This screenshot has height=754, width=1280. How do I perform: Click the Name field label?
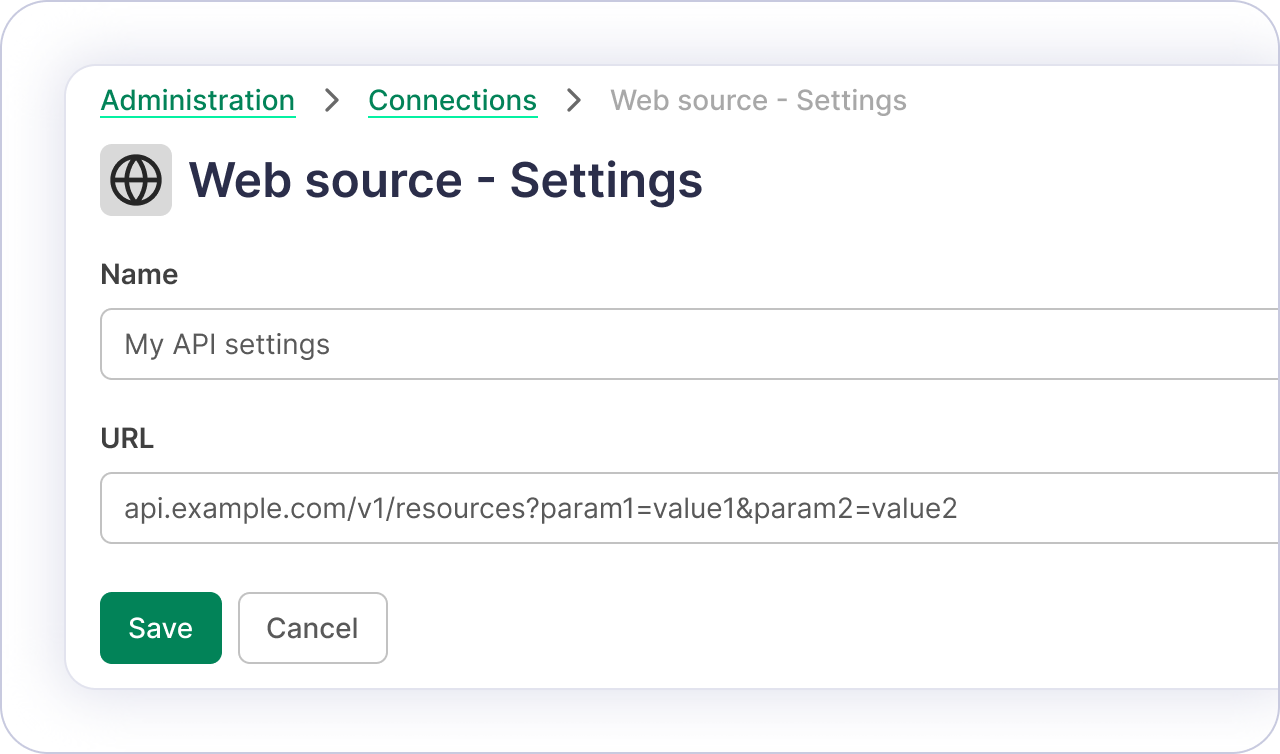coord(139,274)
